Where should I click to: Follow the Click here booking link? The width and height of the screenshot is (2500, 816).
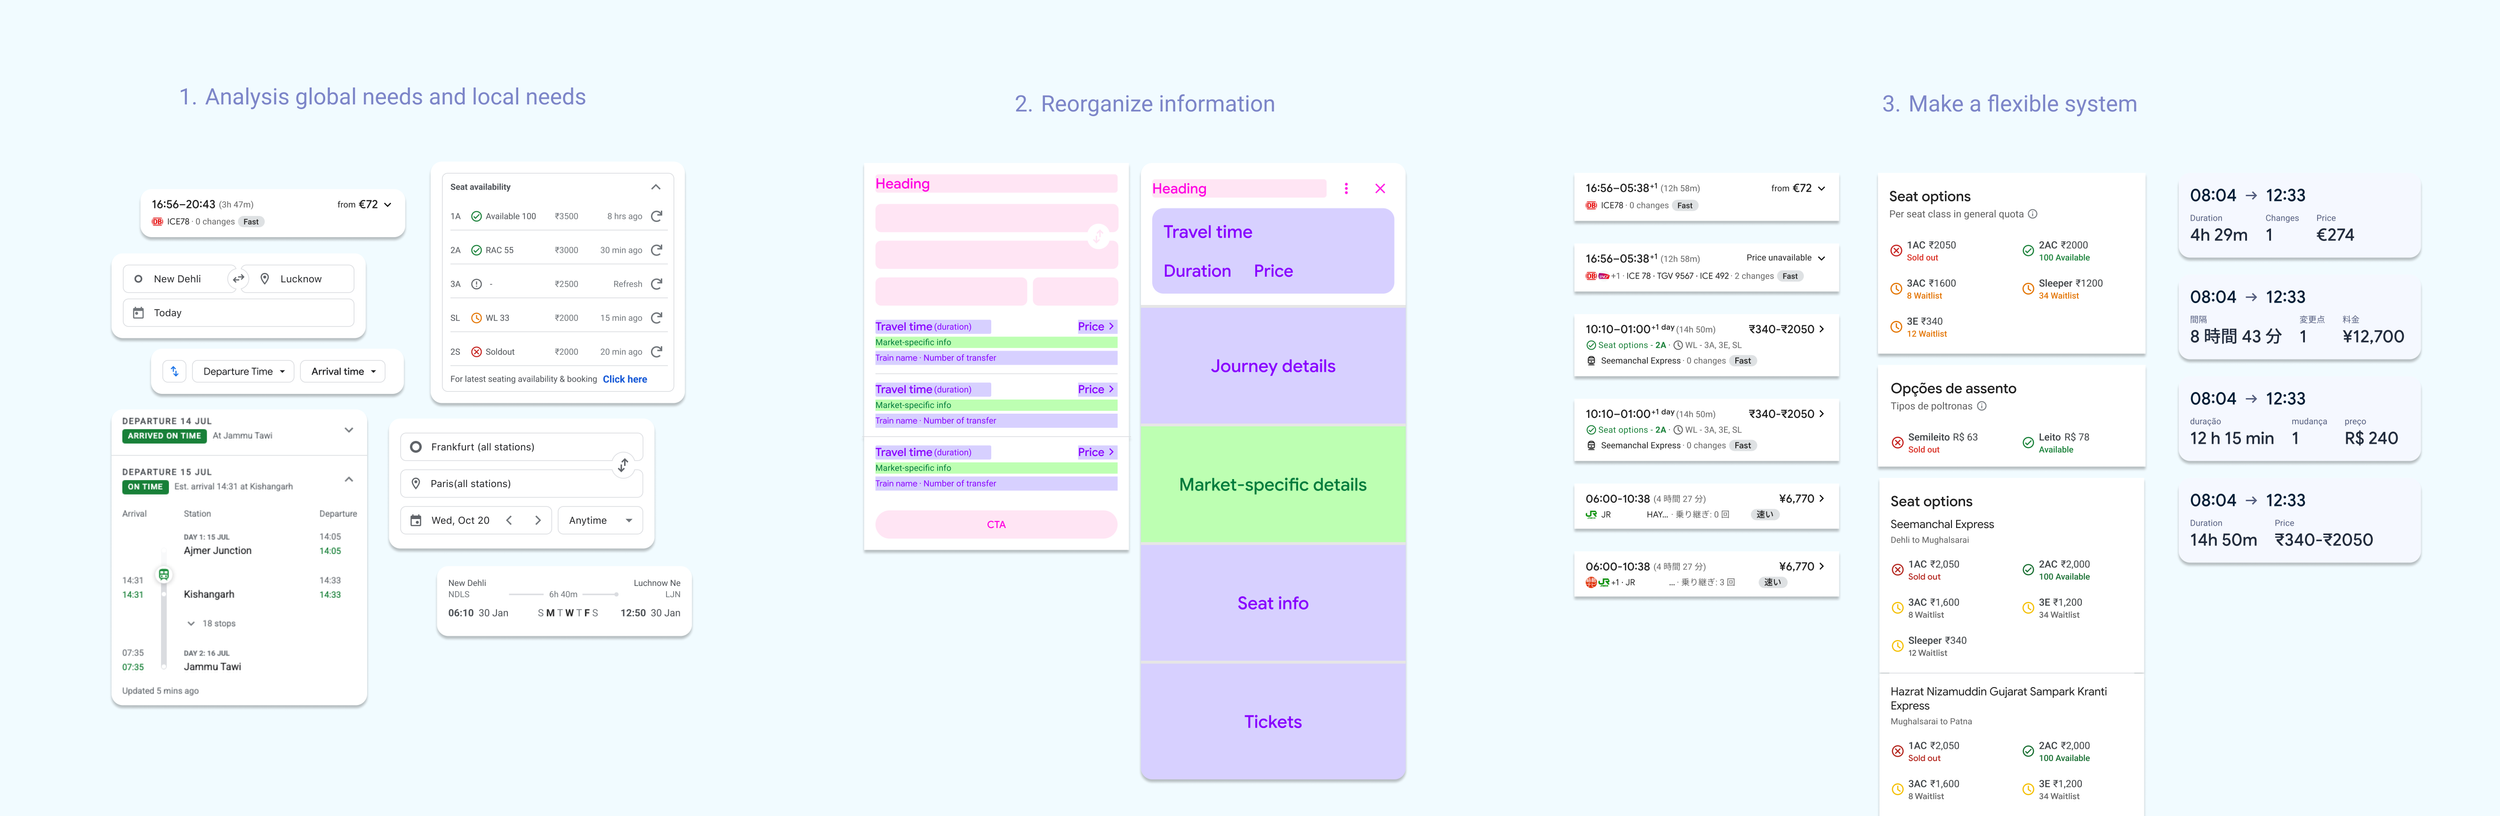click(625, 379)
